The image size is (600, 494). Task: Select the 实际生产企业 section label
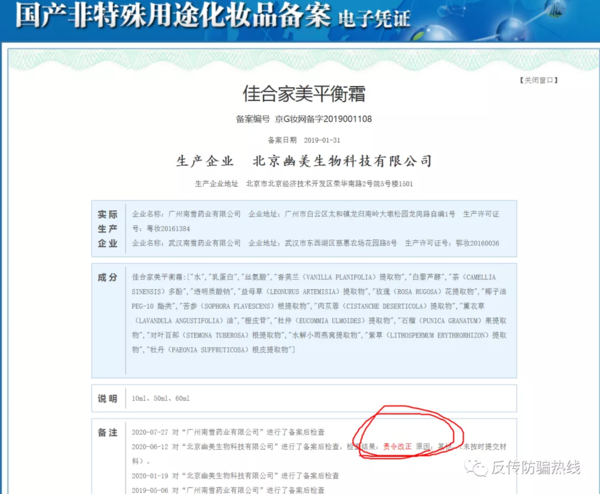pyautogui.click(x=107, y=229)
